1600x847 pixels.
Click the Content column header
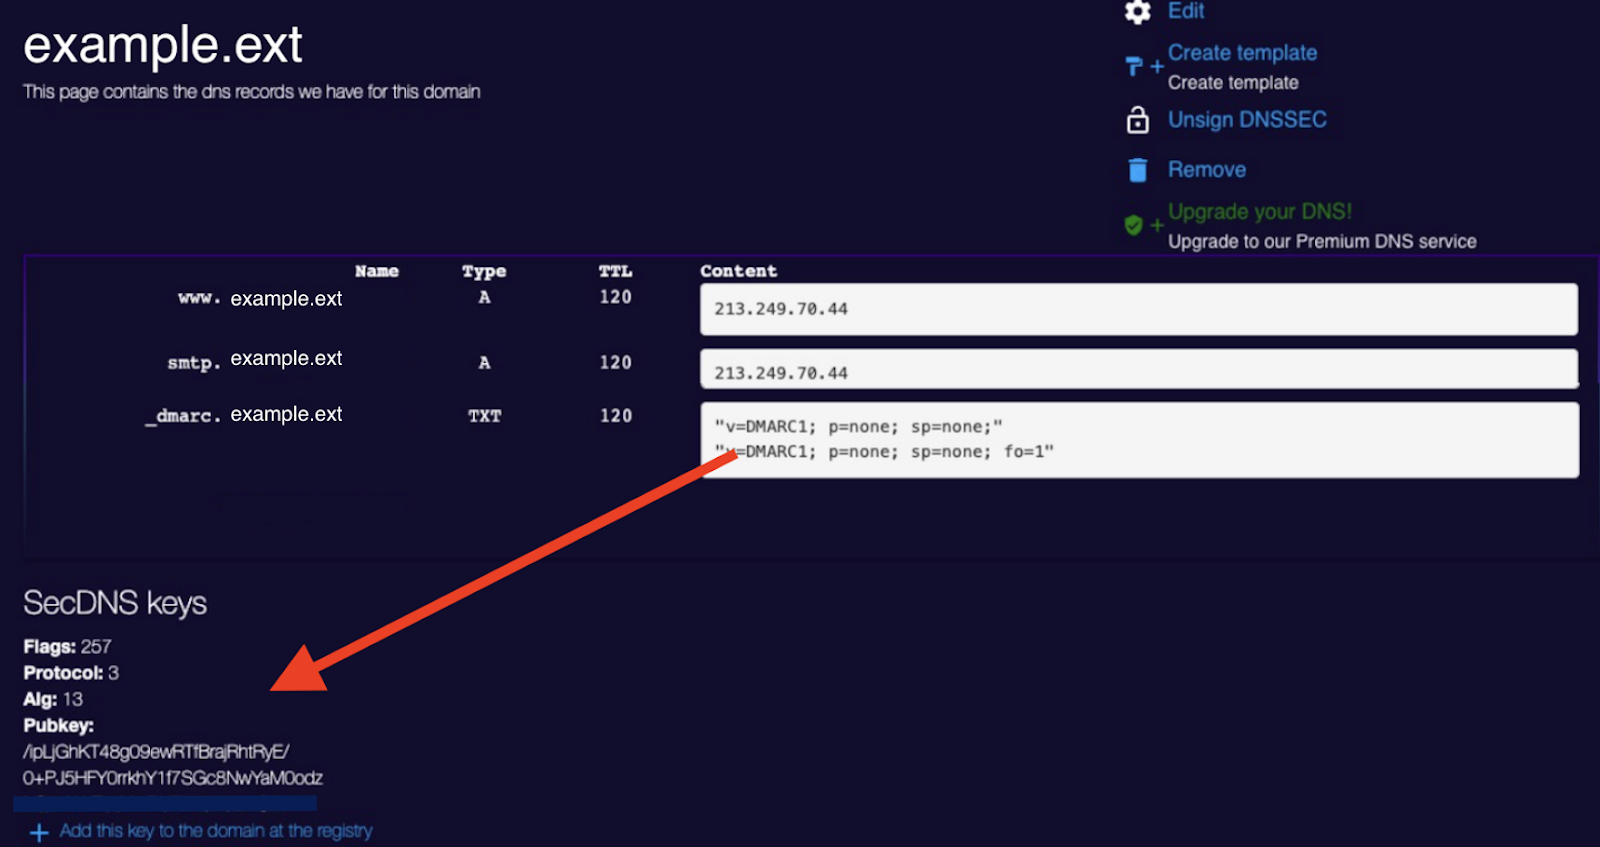click(x=738, y=271)
